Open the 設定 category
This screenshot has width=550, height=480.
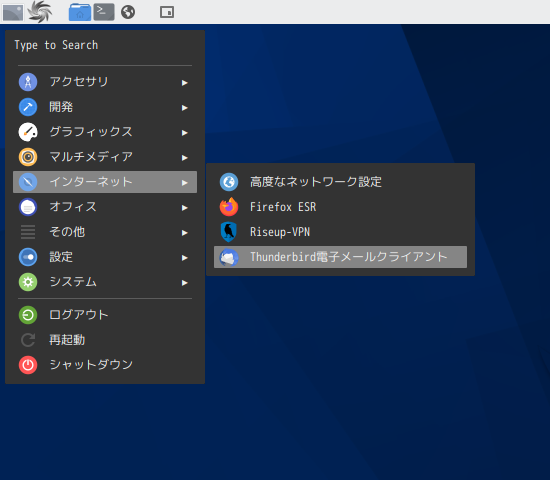point(105,257)
